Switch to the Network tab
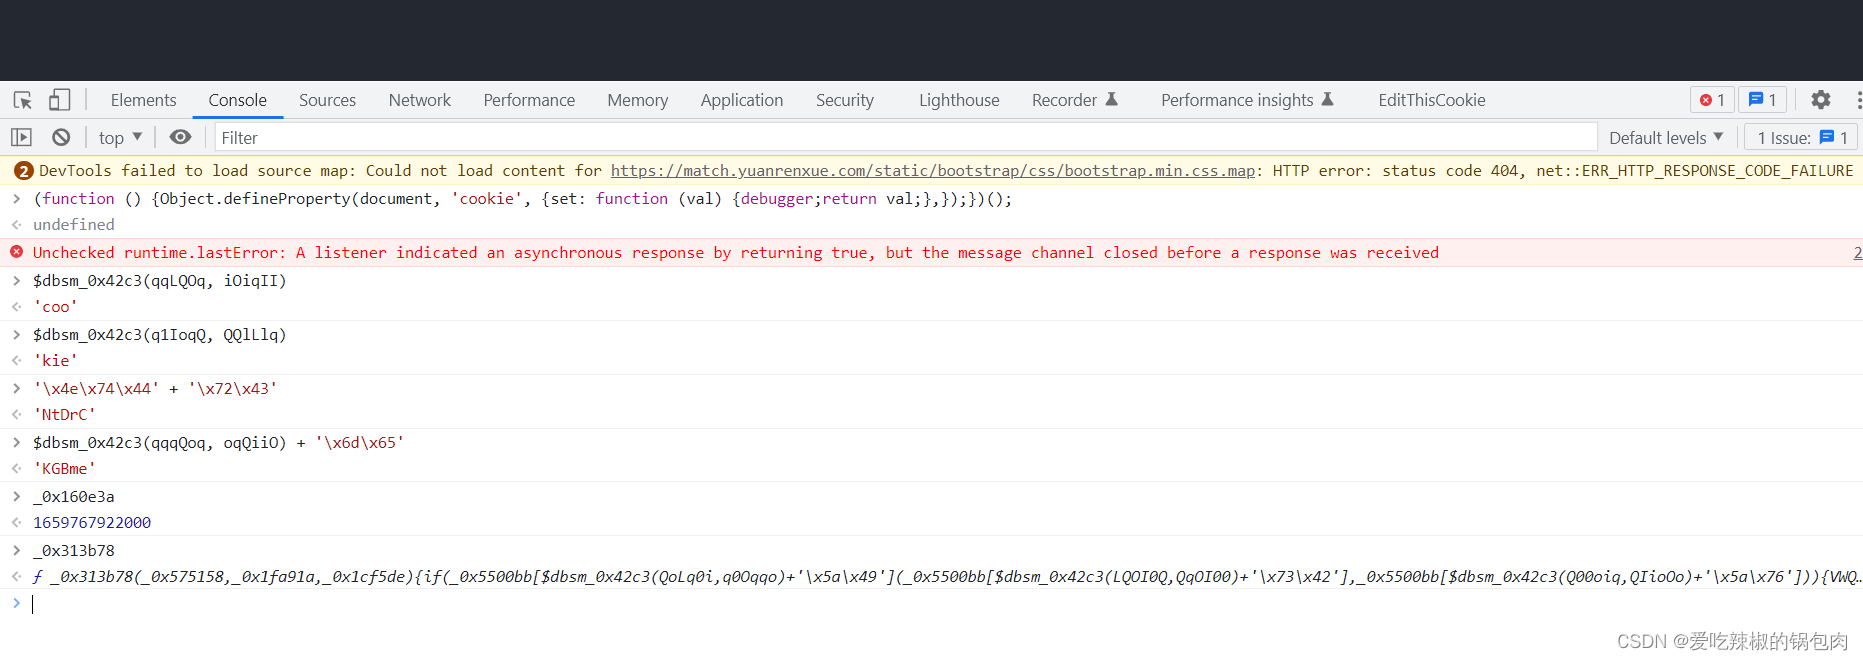 point(419,100)
